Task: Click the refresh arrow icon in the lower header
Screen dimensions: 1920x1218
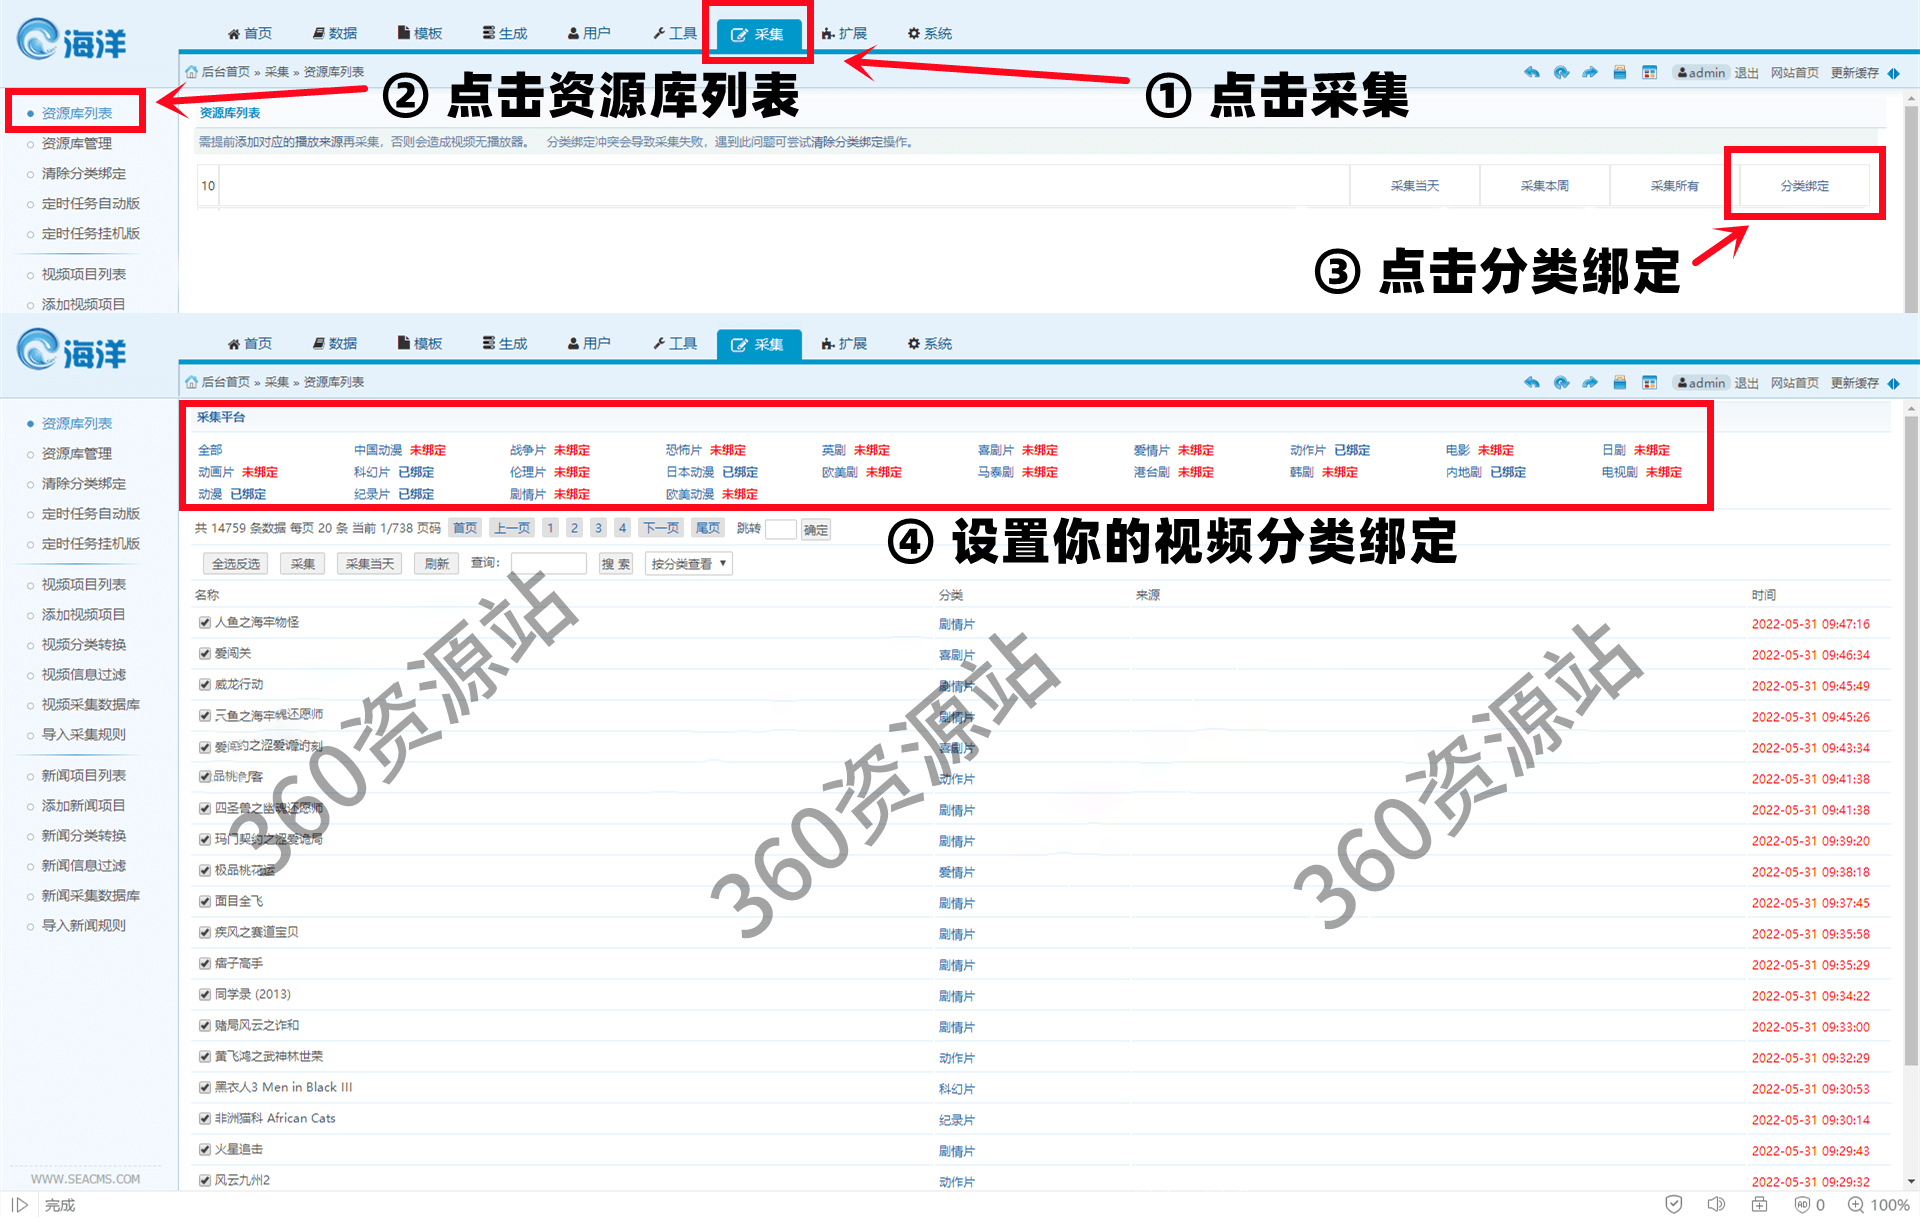Action: pyautogui.click(x=1561, y=382)
